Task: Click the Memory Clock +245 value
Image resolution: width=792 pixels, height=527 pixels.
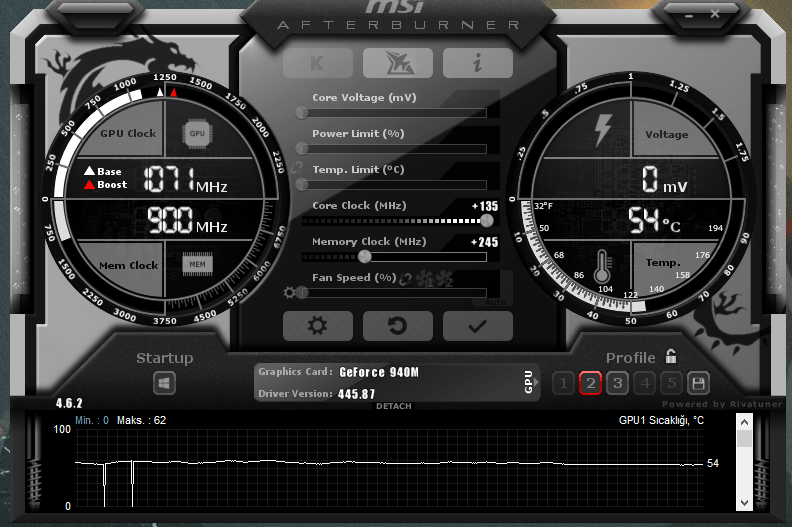Action: click(x=484, y=243)
